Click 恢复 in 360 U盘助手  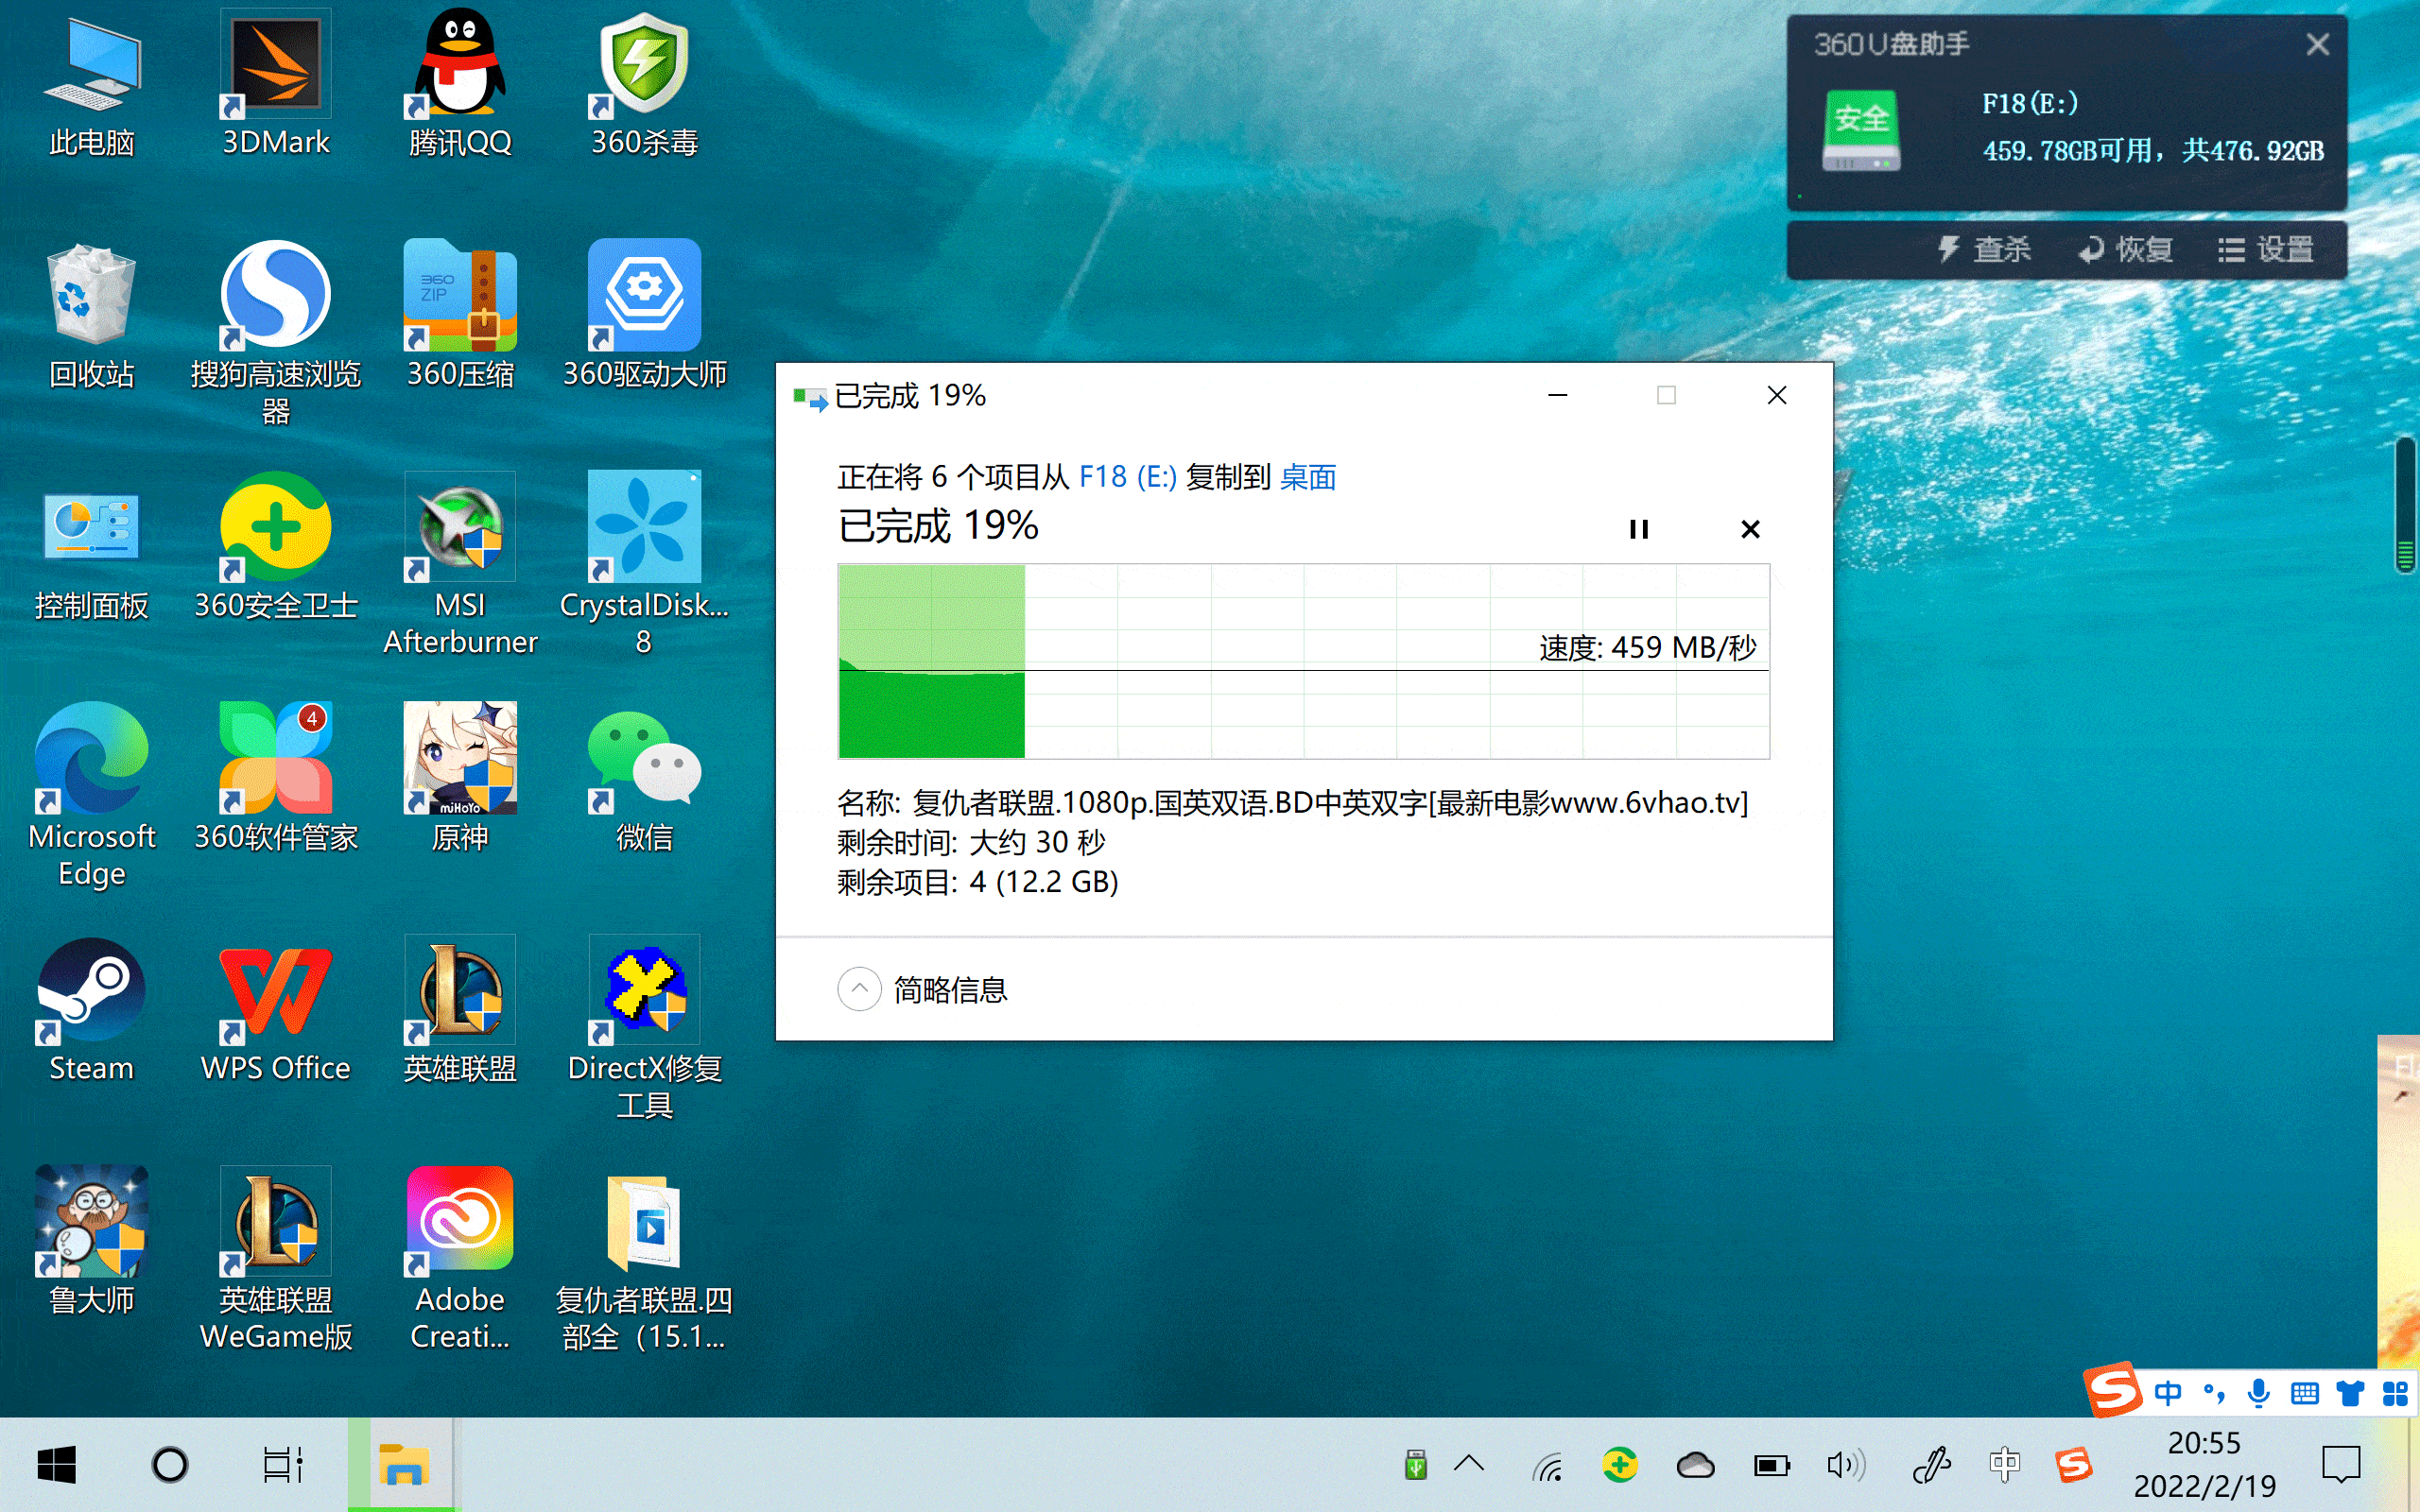(2126, 249)
